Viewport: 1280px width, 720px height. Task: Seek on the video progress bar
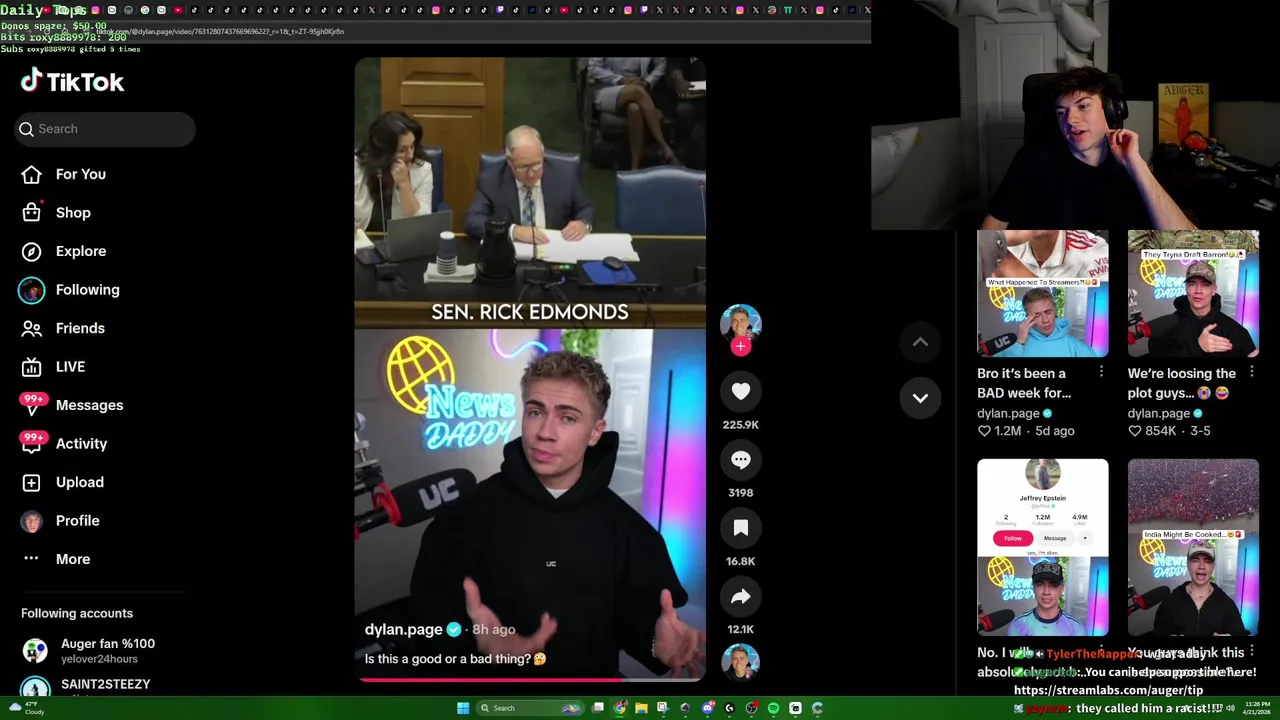click(530, 679)
